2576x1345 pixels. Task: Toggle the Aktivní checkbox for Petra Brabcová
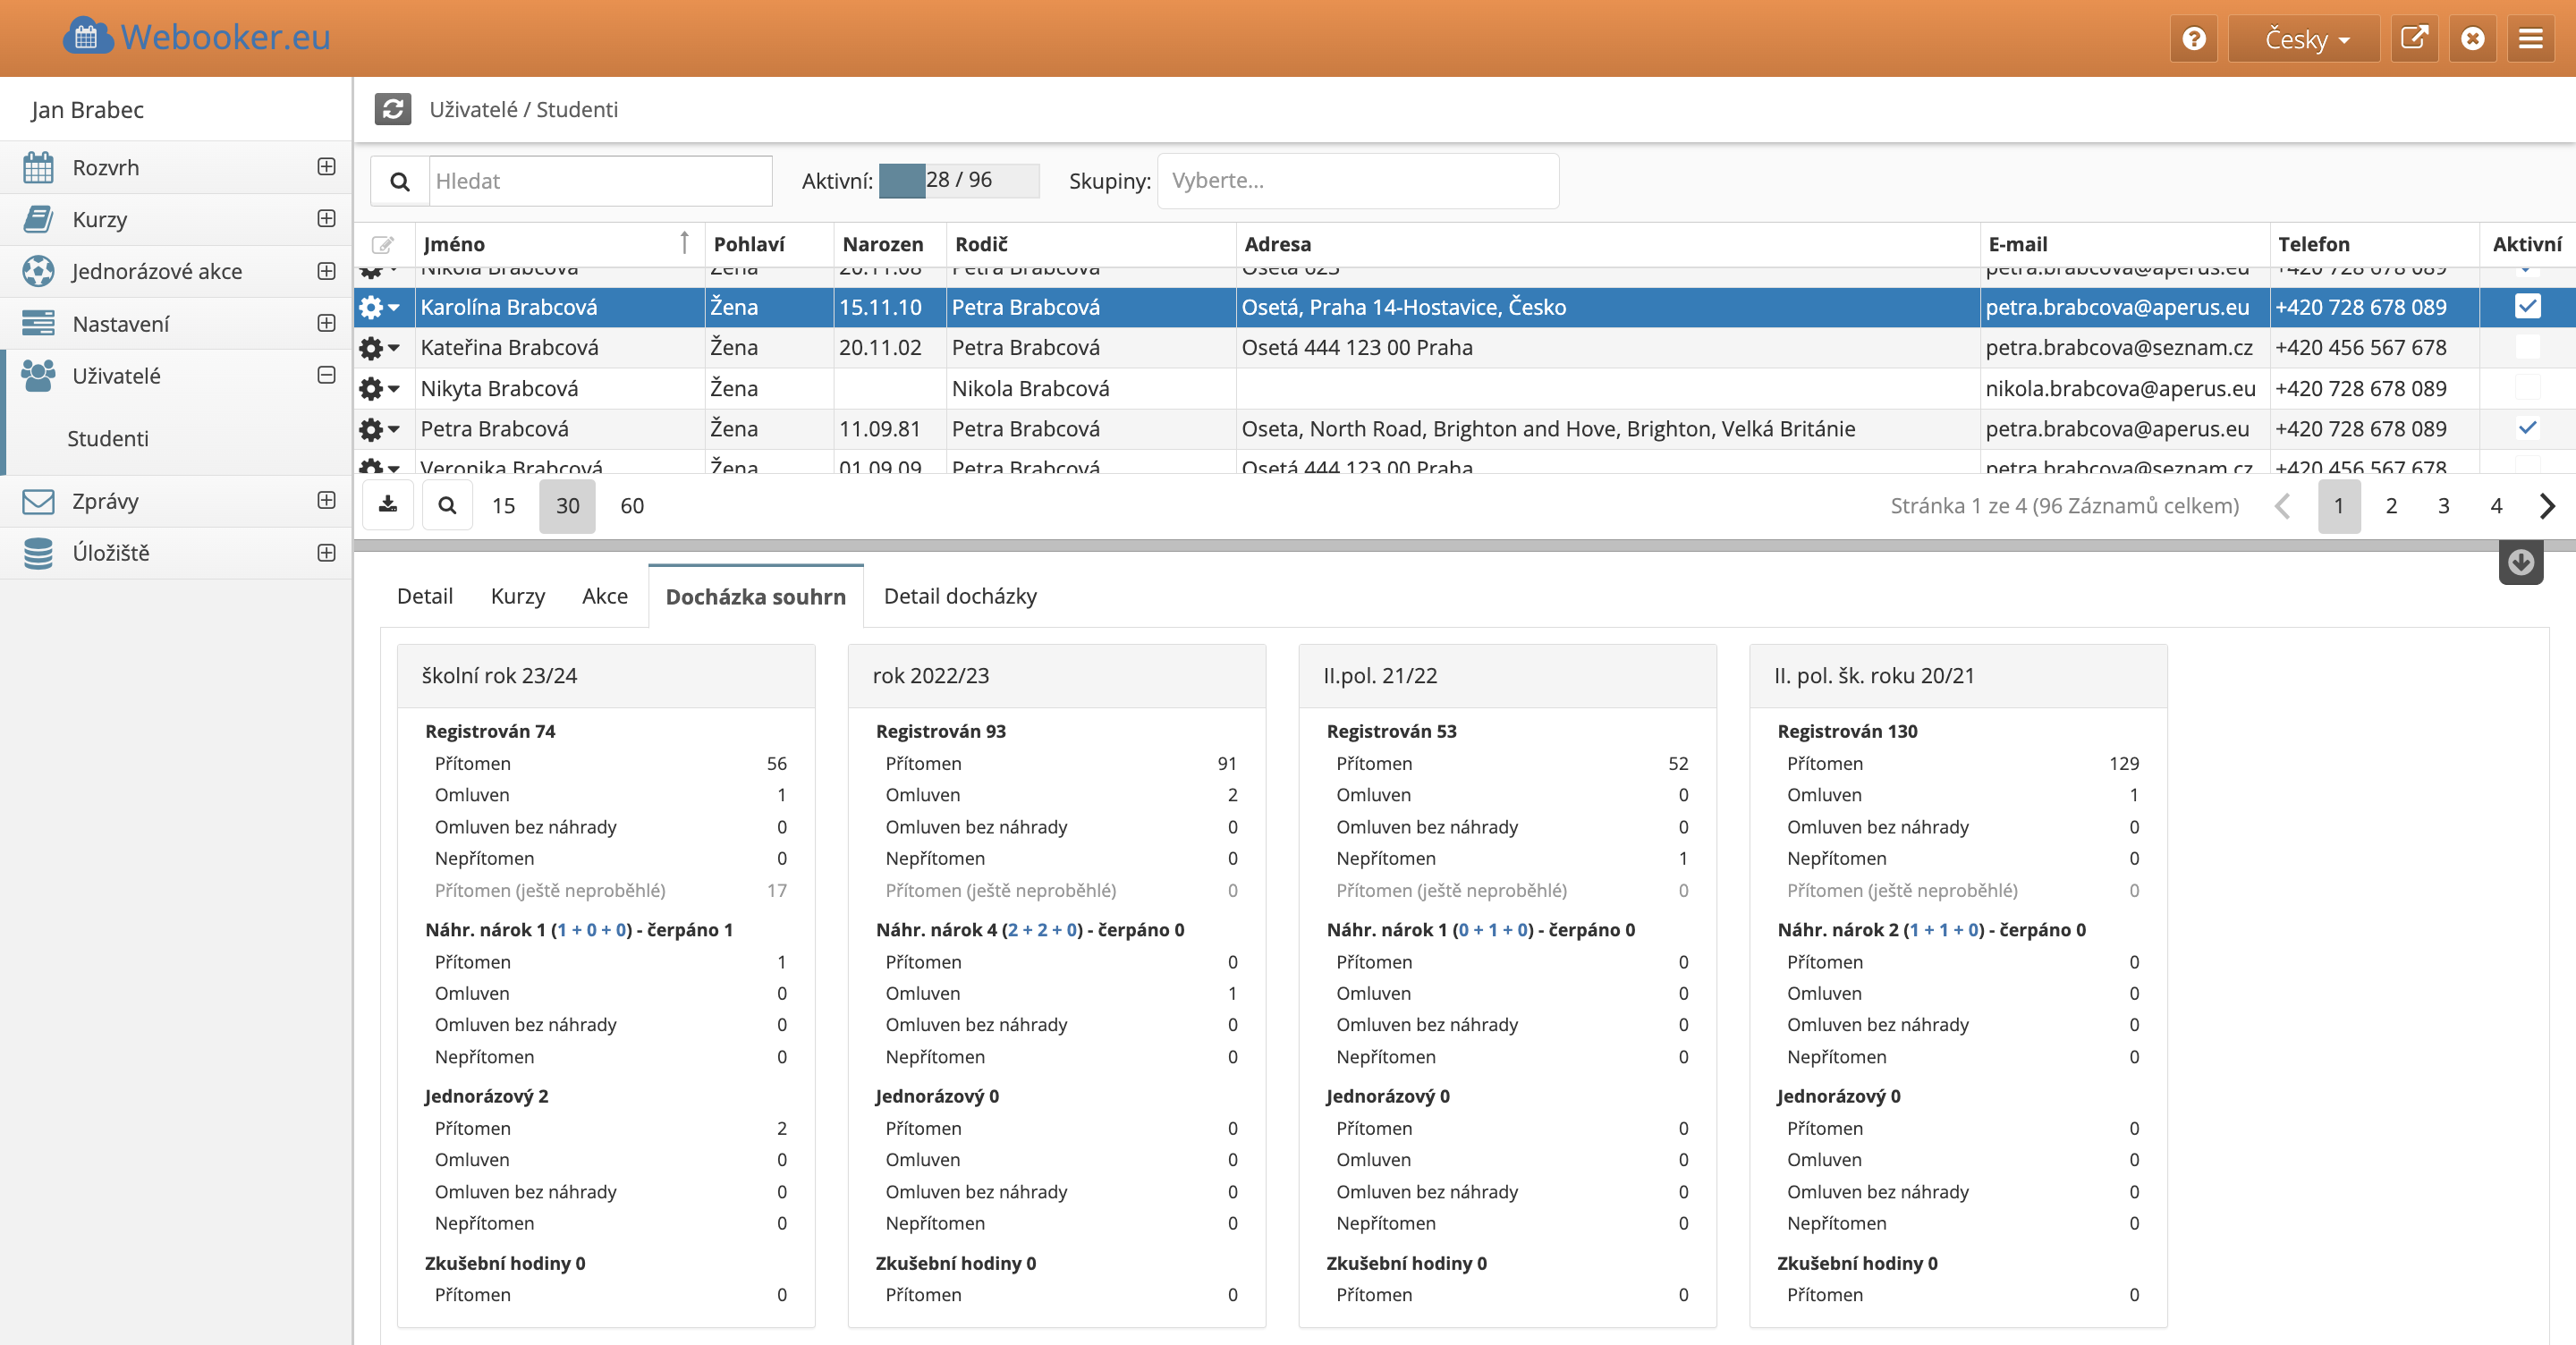point(2526,428)
